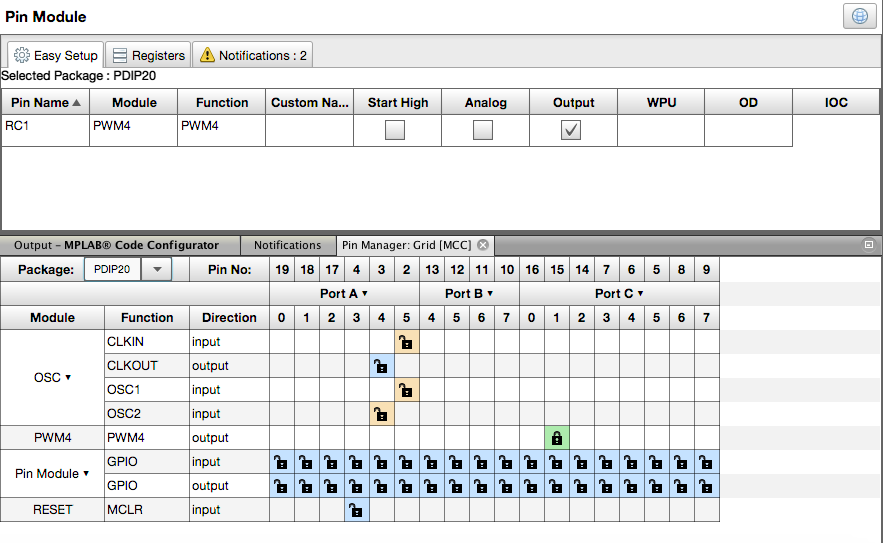Open the Notifications : 2 tab

click(252, 56)
